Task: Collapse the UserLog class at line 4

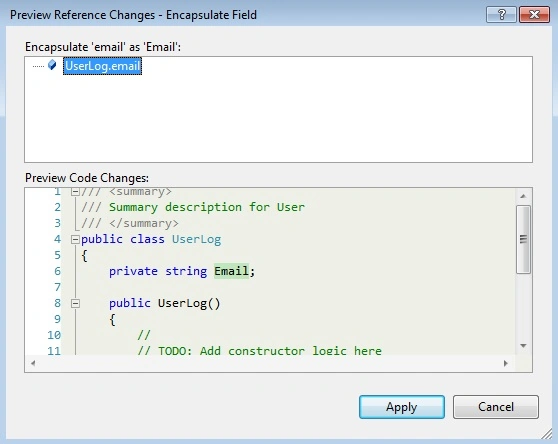Action: pyautogui.click(x=75, y=239)
